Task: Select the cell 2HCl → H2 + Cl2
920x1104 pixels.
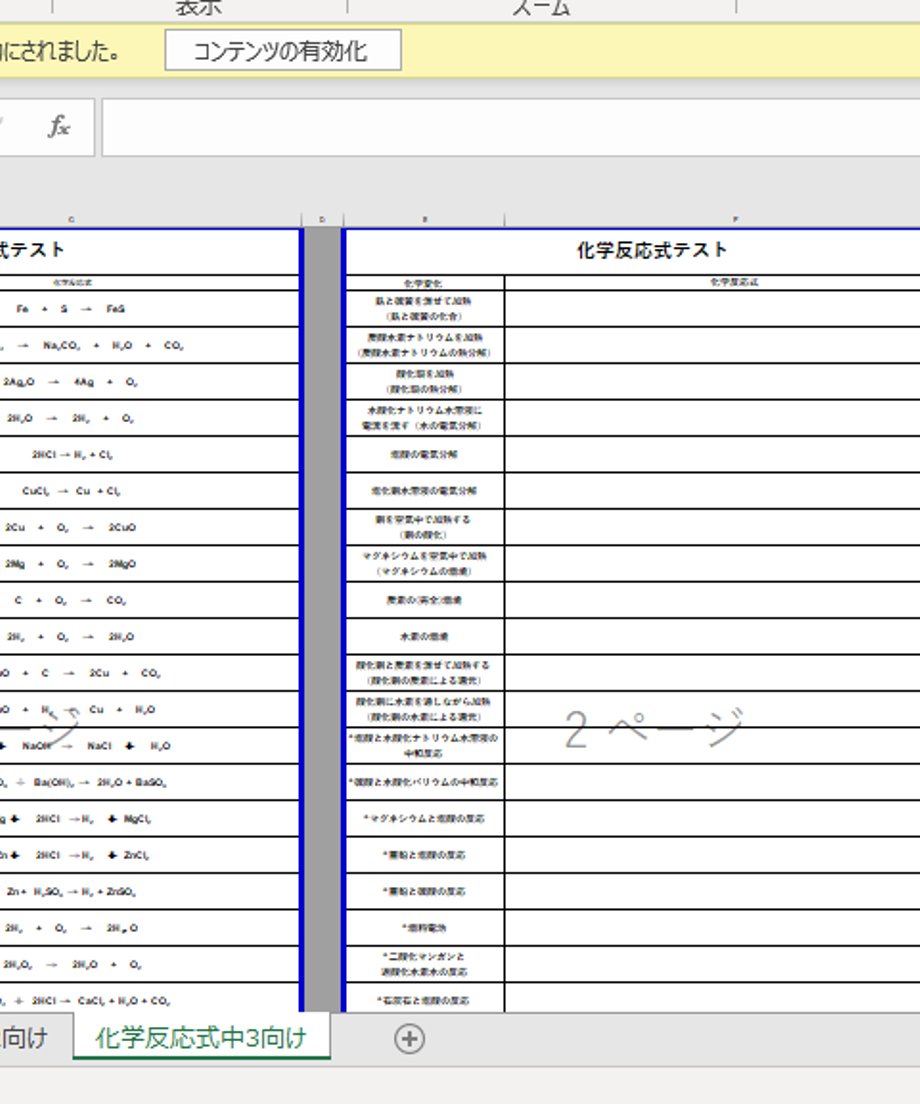Action: [x=150, y=455]
